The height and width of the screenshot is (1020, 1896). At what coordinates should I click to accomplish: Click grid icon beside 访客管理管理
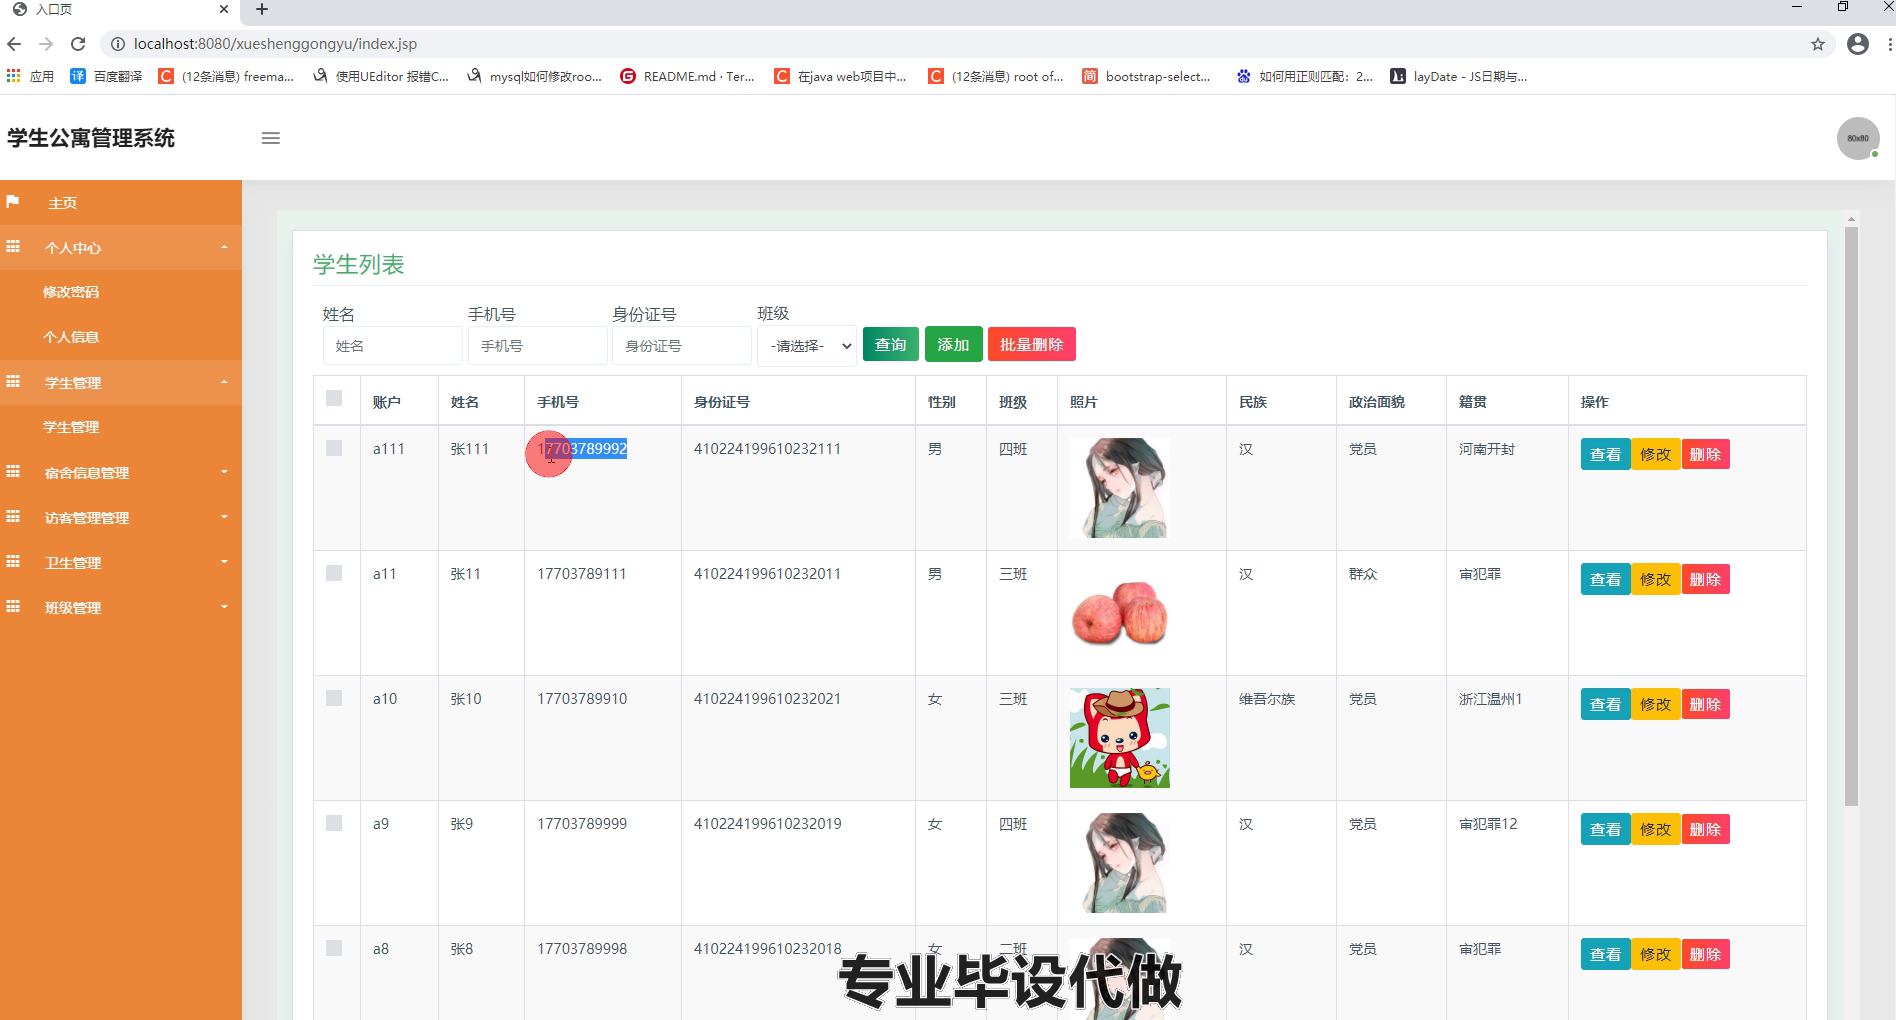pos(13,517)
